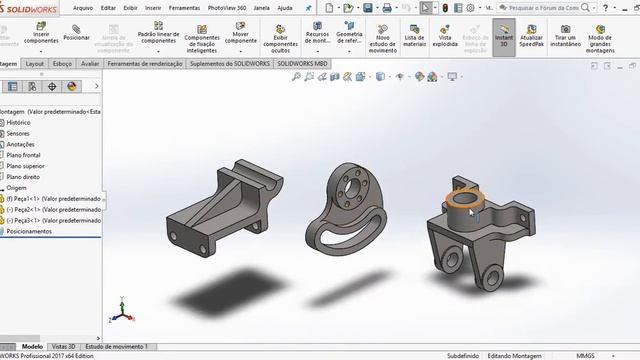Screen dimensions: 640x360
Task: Expand Padrão linear dropdown arrow
Action: 158,51
